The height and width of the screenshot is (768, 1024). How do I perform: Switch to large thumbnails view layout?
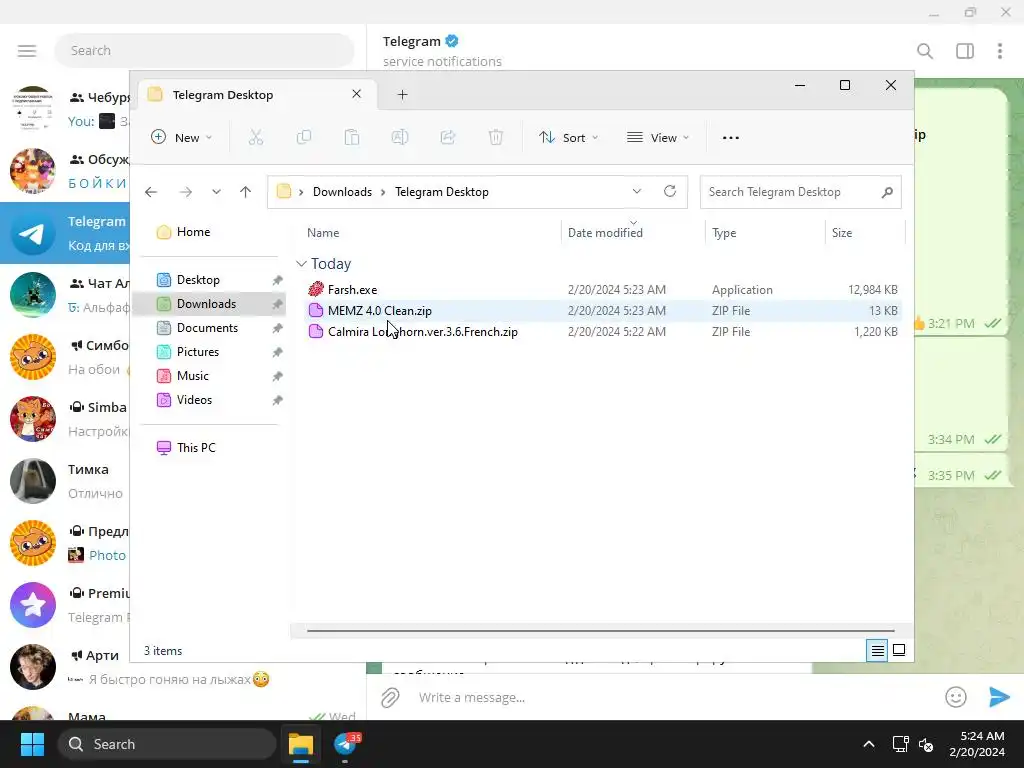(899, 650)
